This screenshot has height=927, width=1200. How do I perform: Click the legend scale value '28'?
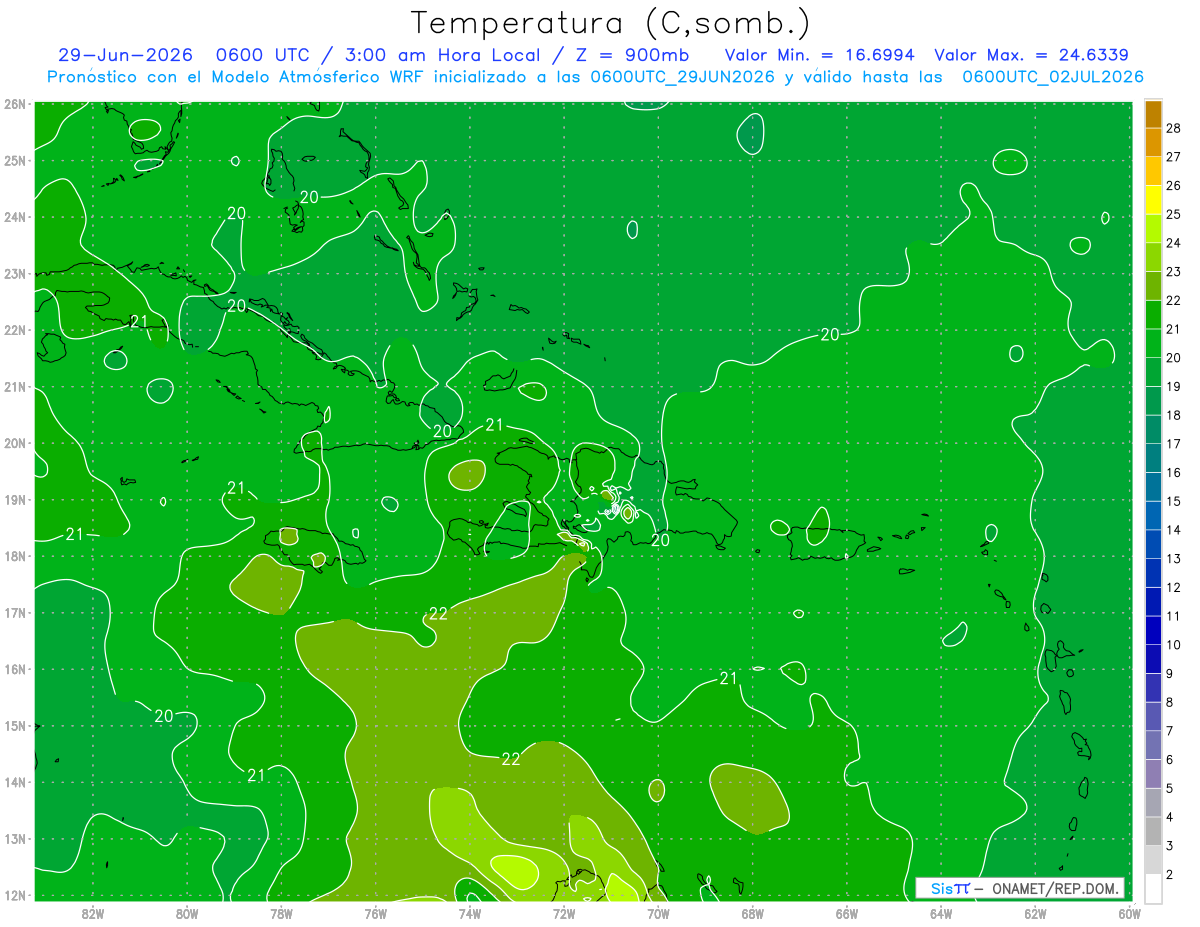pos(1173,128)
